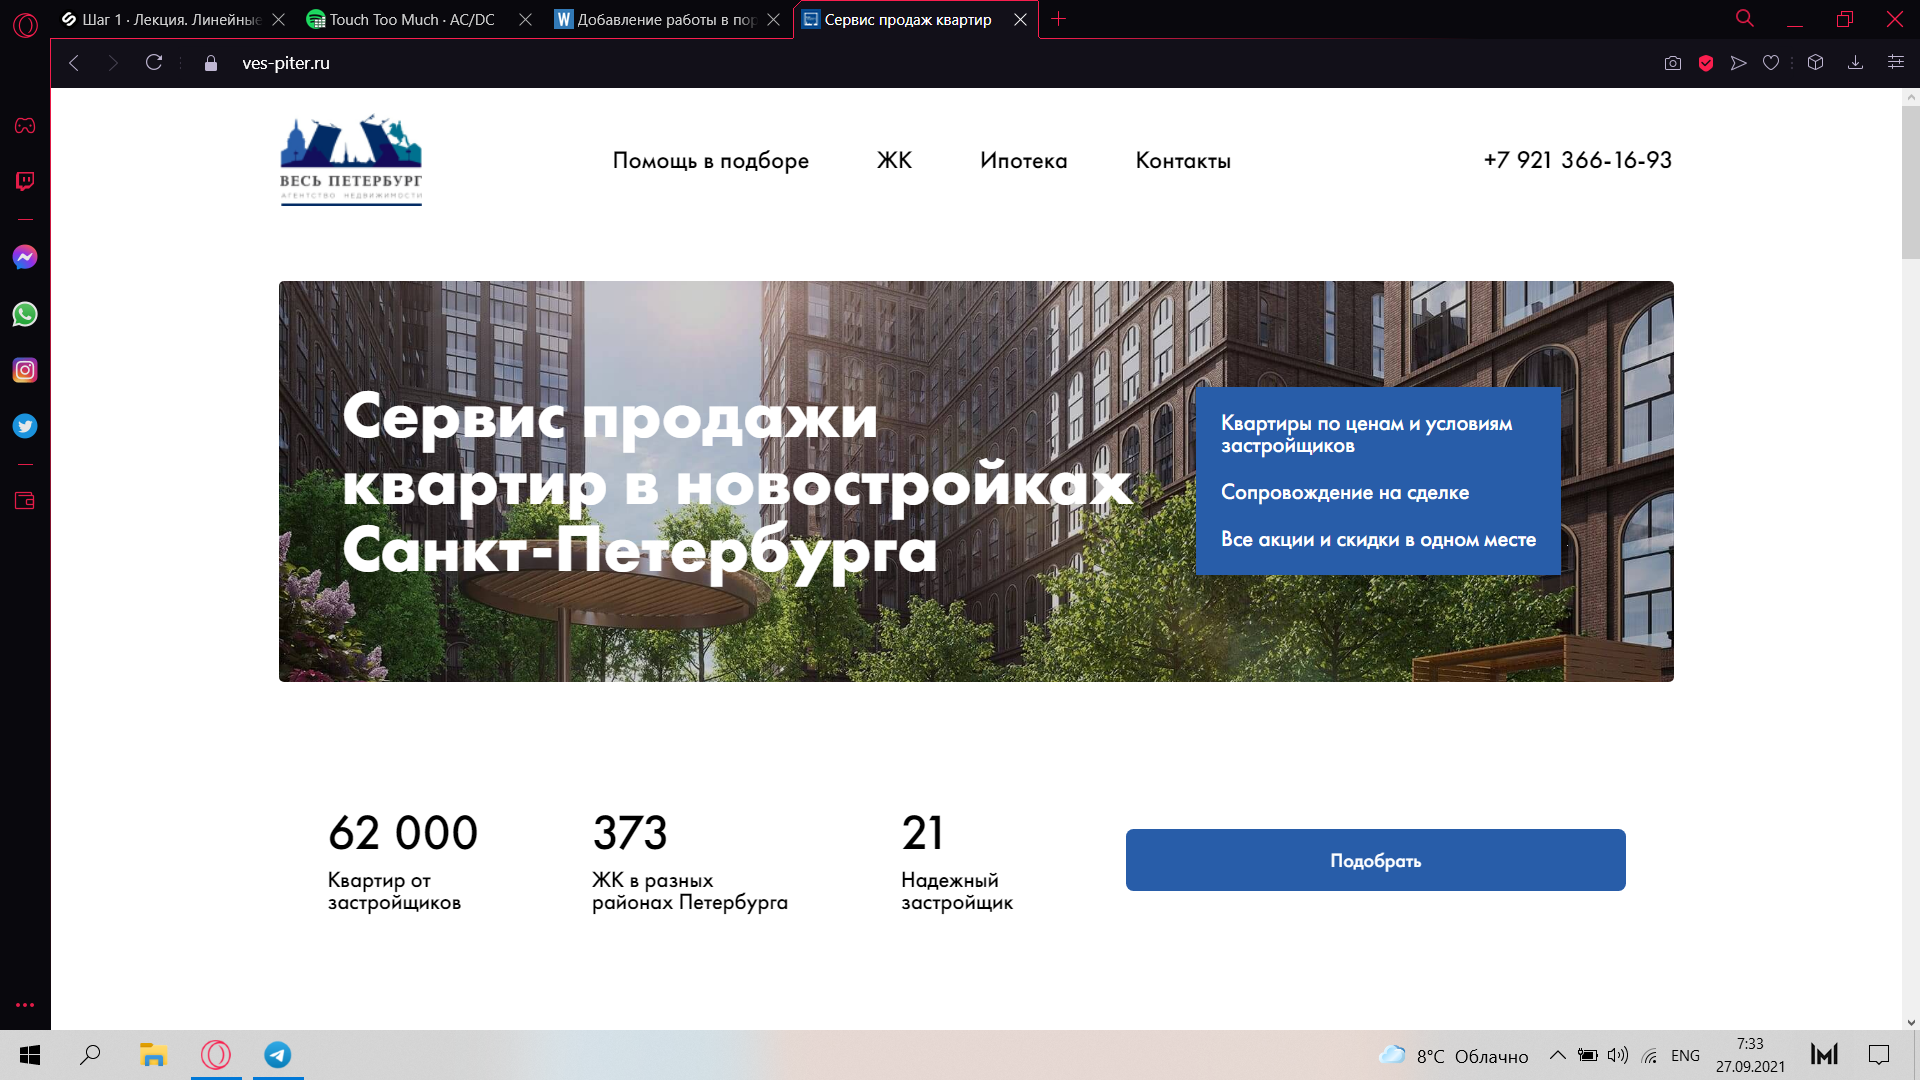Screen dimensions: 1920x1080
Task: Close the Добавление работы tab
Action: pyautogui.click(x=773, y=20)
